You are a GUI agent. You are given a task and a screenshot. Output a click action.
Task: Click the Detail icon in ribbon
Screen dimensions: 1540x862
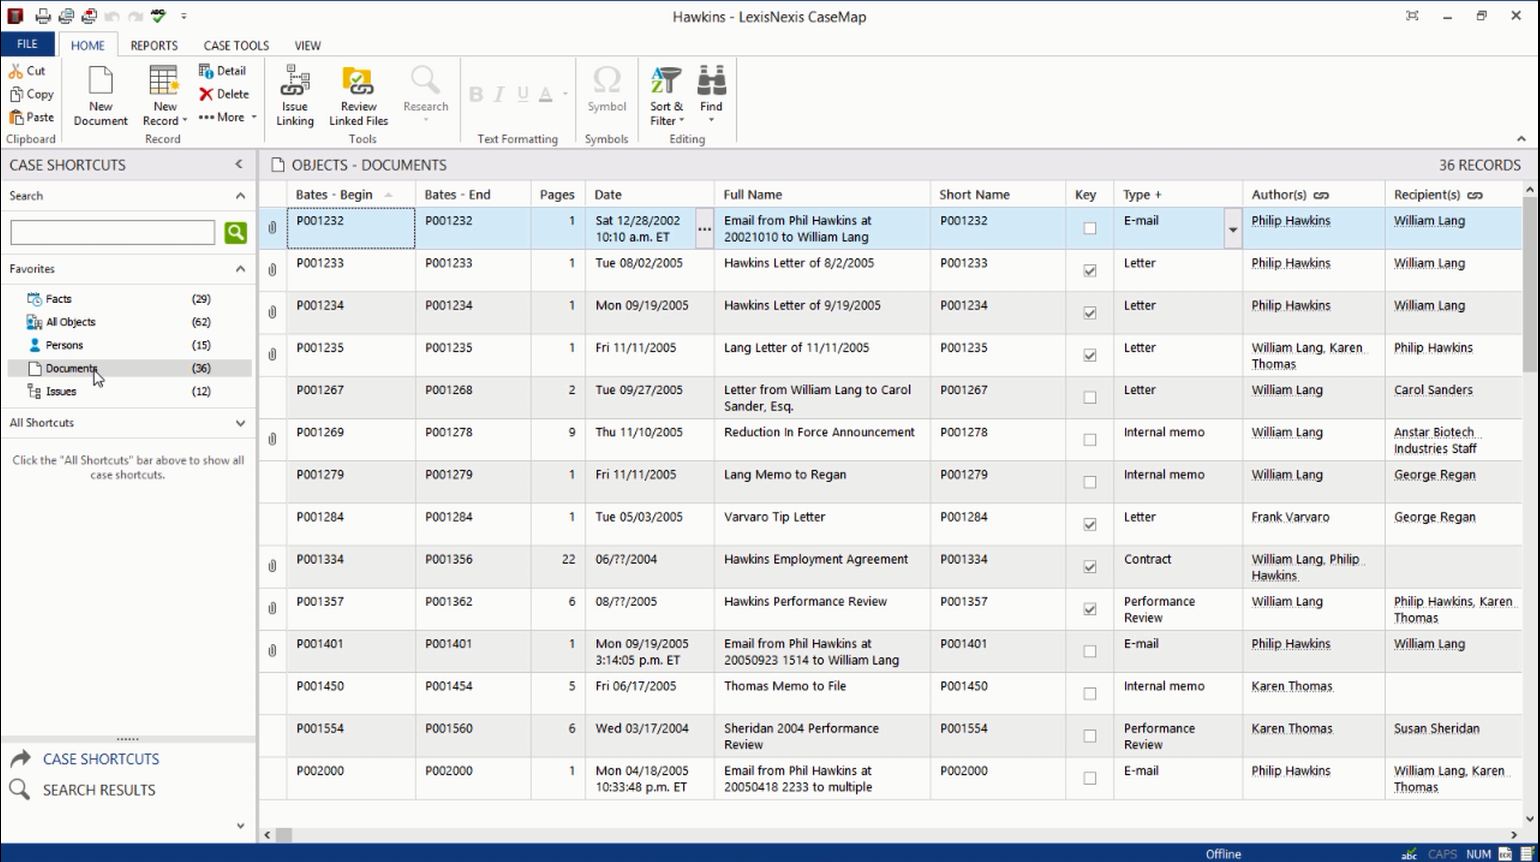[x=222, y=71]
